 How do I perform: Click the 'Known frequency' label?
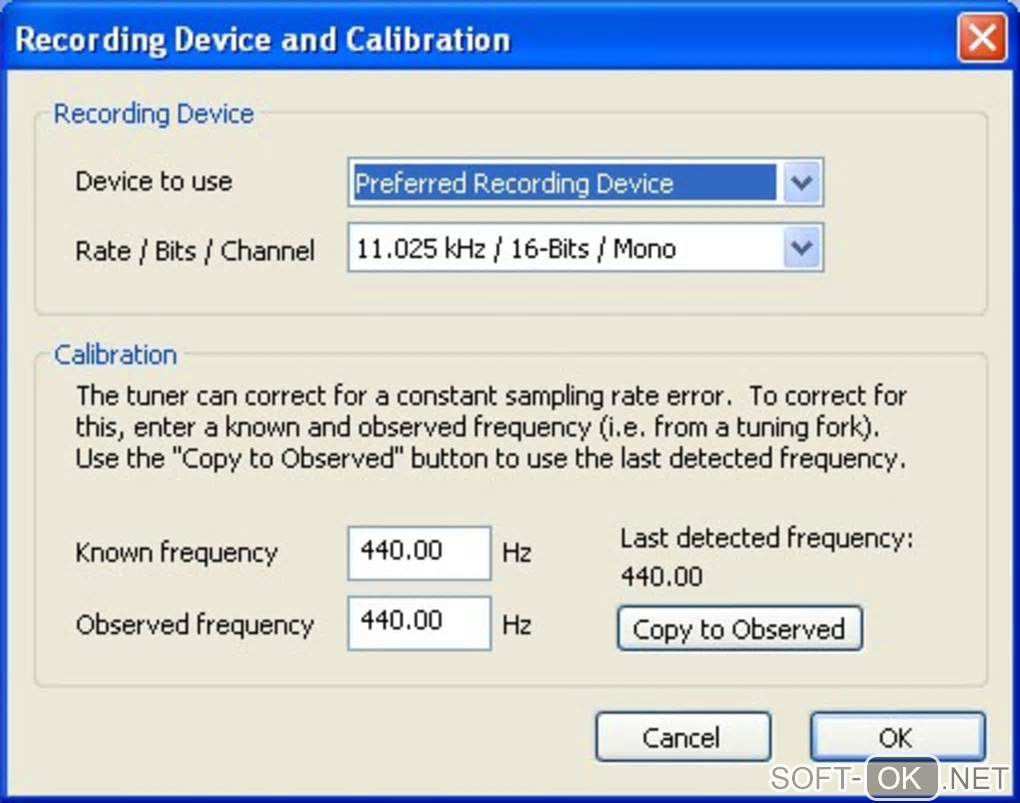[x=176, y=552]
